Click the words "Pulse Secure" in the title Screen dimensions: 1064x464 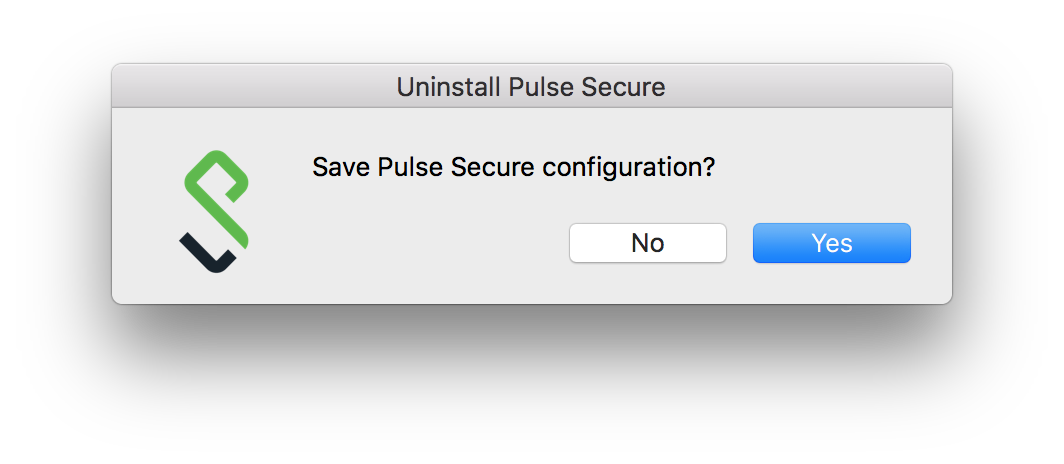587,87
